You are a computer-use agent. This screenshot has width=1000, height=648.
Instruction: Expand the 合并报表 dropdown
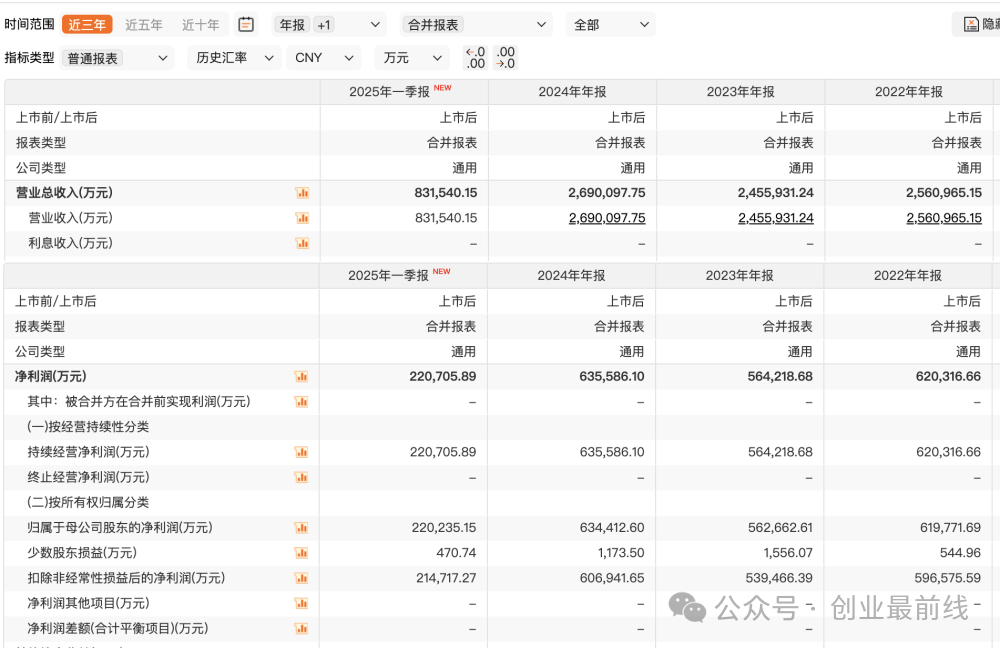[x=477, y=25]
